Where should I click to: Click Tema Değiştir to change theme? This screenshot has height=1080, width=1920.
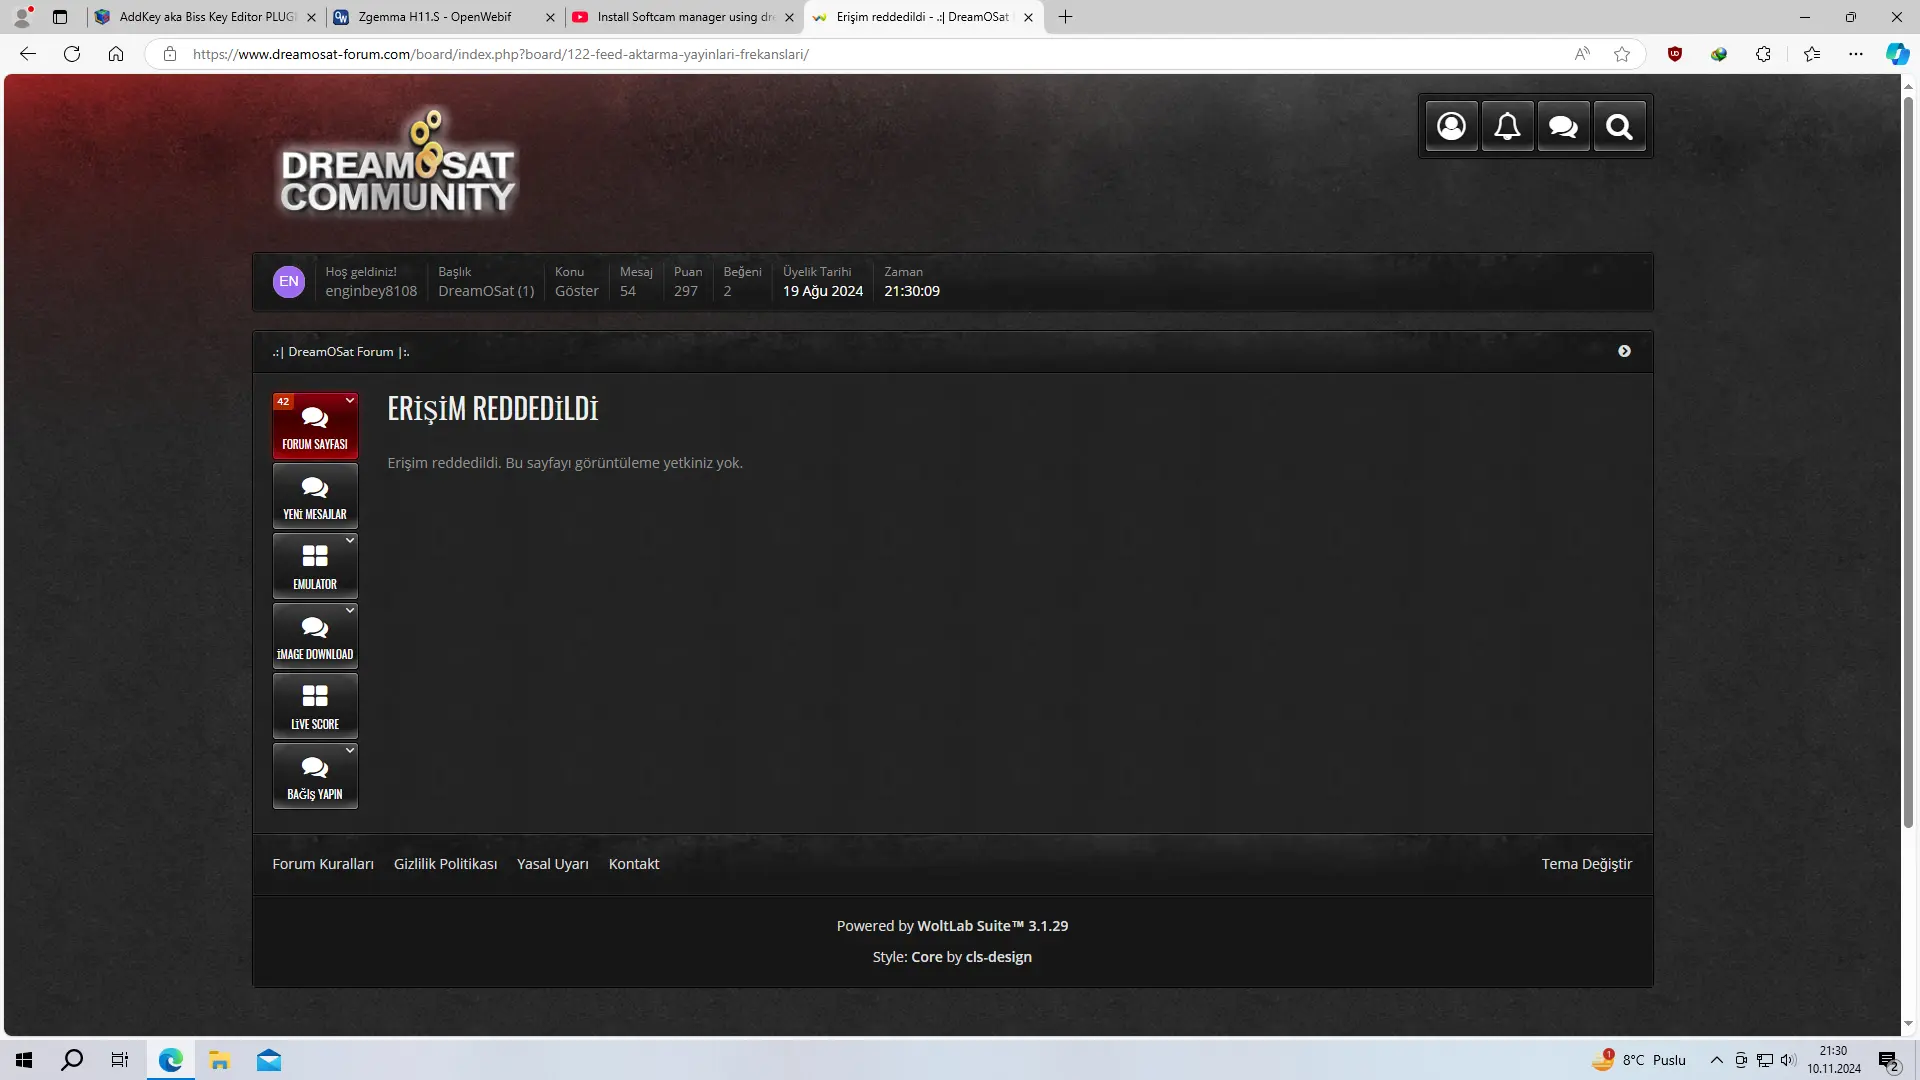point(1587,864)
